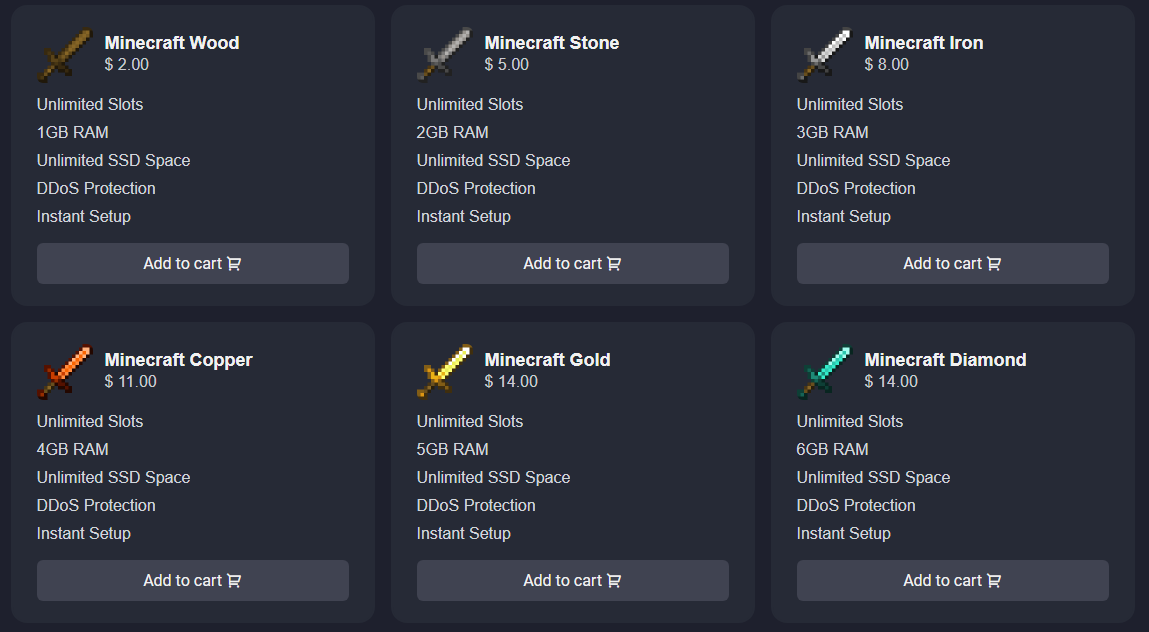
Task: Add Minecraft Stone plan to cart
Action: [x=573, y=264]
